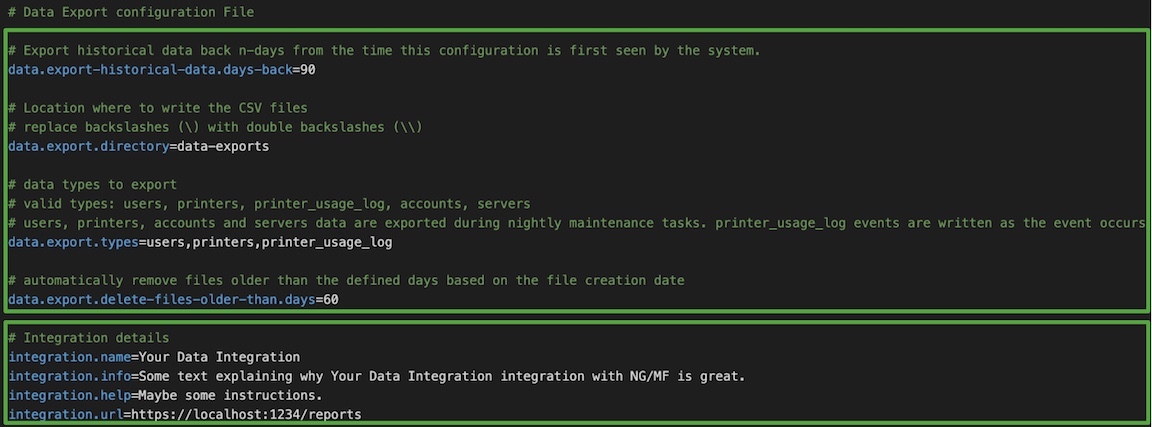Image resolution: width=1152 pixels, height=427 pixels.
Task: Click the data-exports directory value
Action: click(x=223, y=146)
